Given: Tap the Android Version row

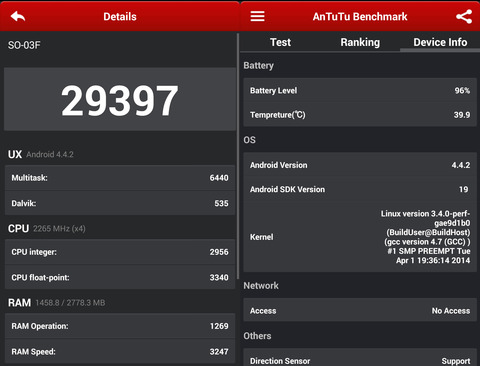Looking at the screenshot, I should tap(360, 165).
